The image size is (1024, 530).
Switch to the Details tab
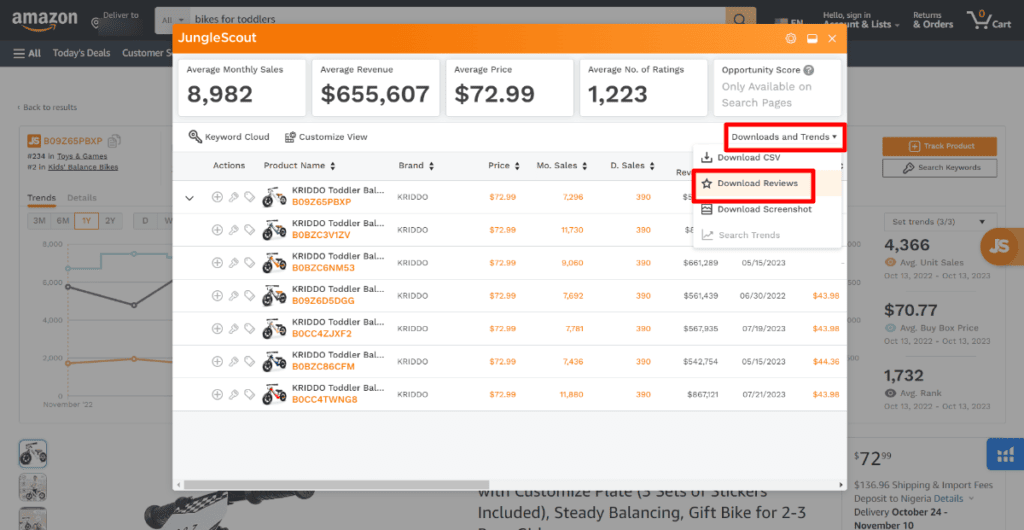click(82, 198)
